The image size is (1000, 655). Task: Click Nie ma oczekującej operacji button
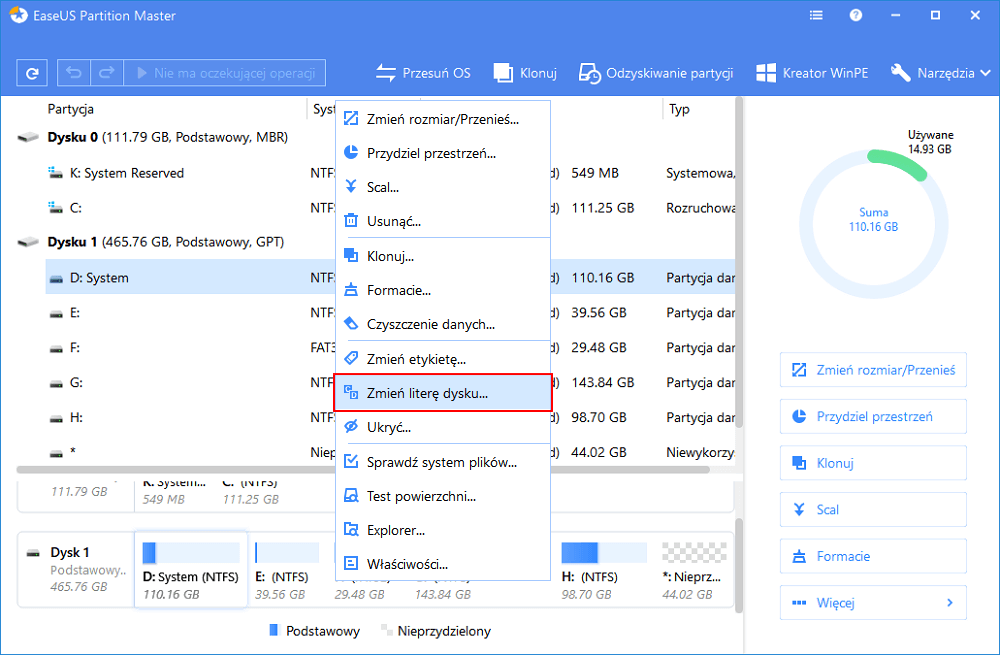(x=225, y=73)
